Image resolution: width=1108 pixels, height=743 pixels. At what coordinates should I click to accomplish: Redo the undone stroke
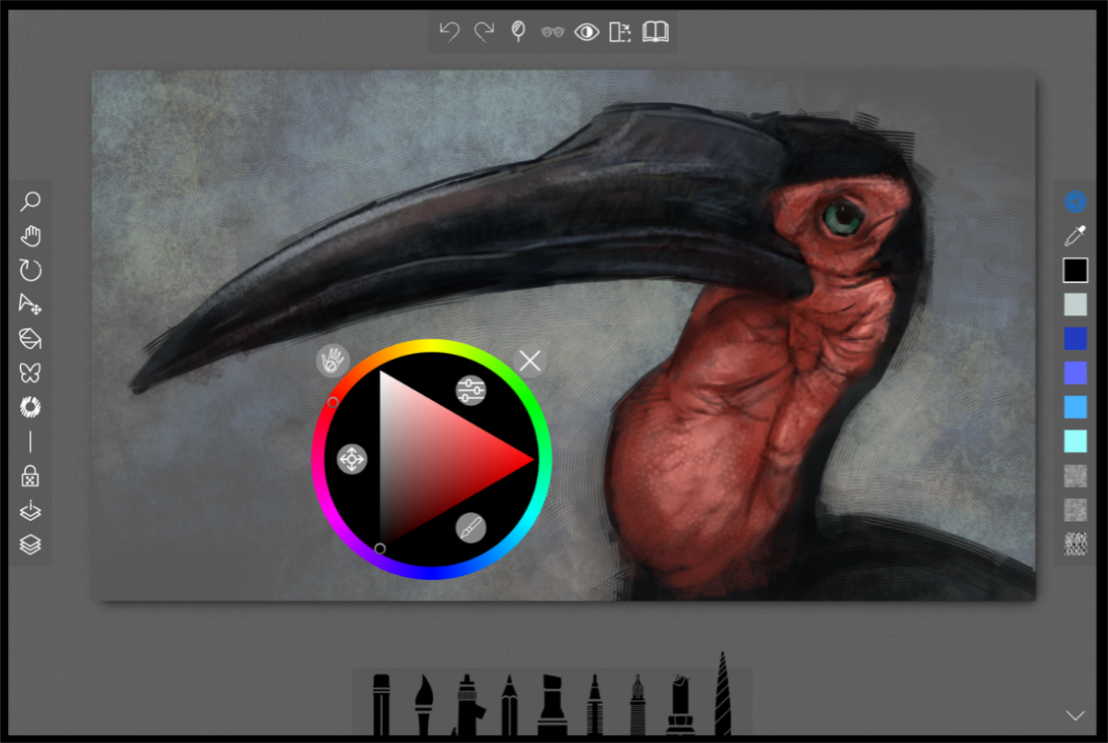click(484, 32)
